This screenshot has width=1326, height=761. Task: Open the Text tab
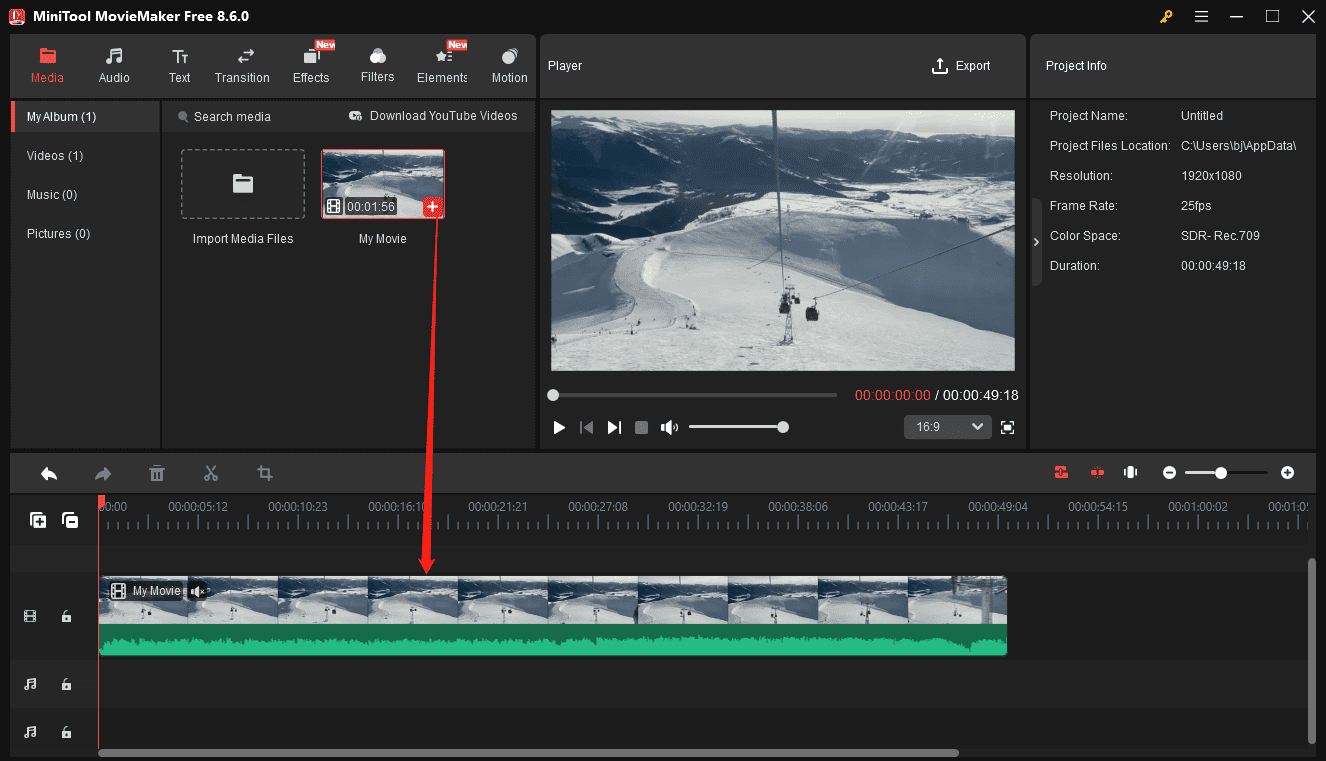pos(179,65)
